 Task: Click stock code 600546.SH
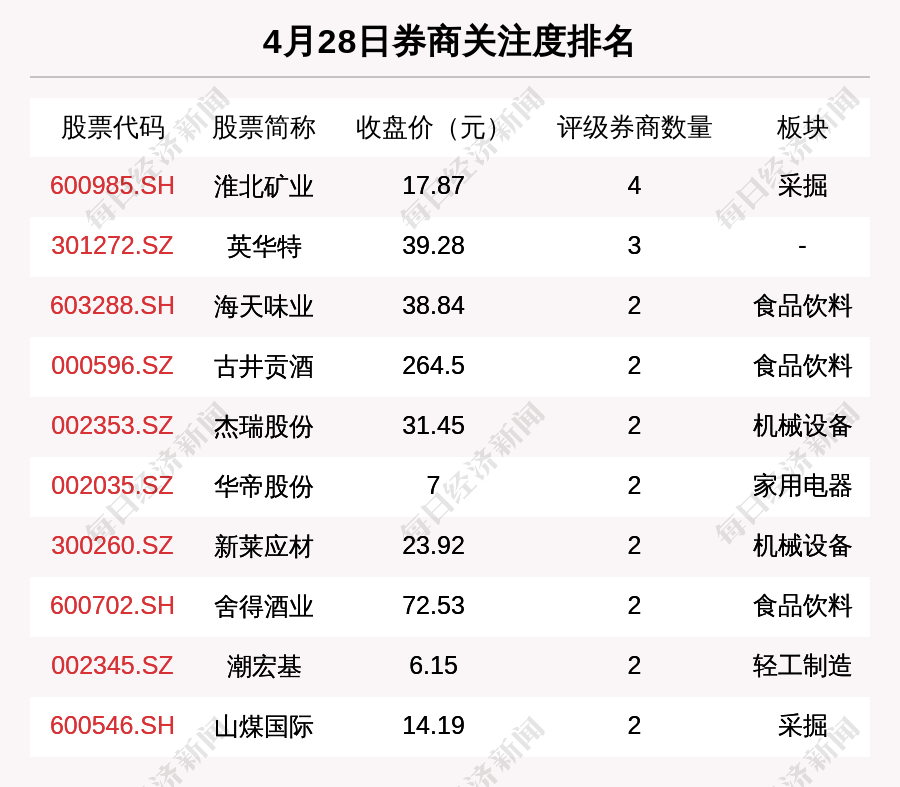(x=112, y=726)
